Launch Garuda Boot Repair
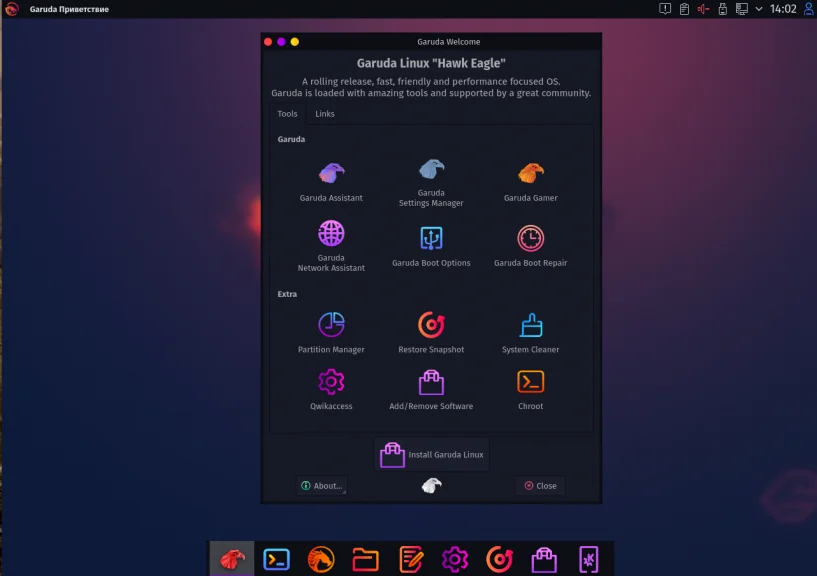817x576 pixels. coord(530,240)
